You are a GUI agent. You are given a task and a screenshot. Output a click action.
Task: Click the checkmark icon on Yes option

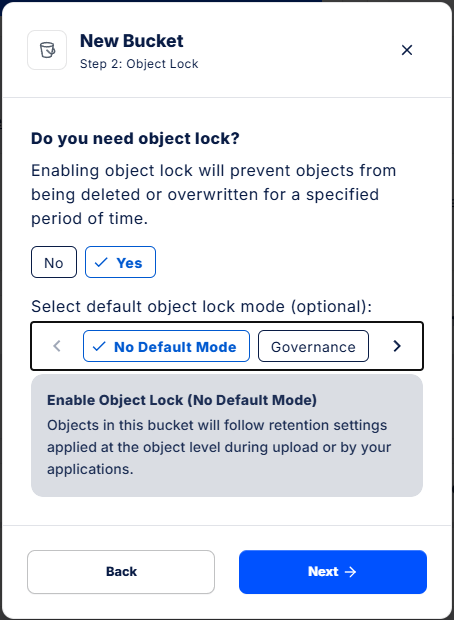(x=101, y=263)
